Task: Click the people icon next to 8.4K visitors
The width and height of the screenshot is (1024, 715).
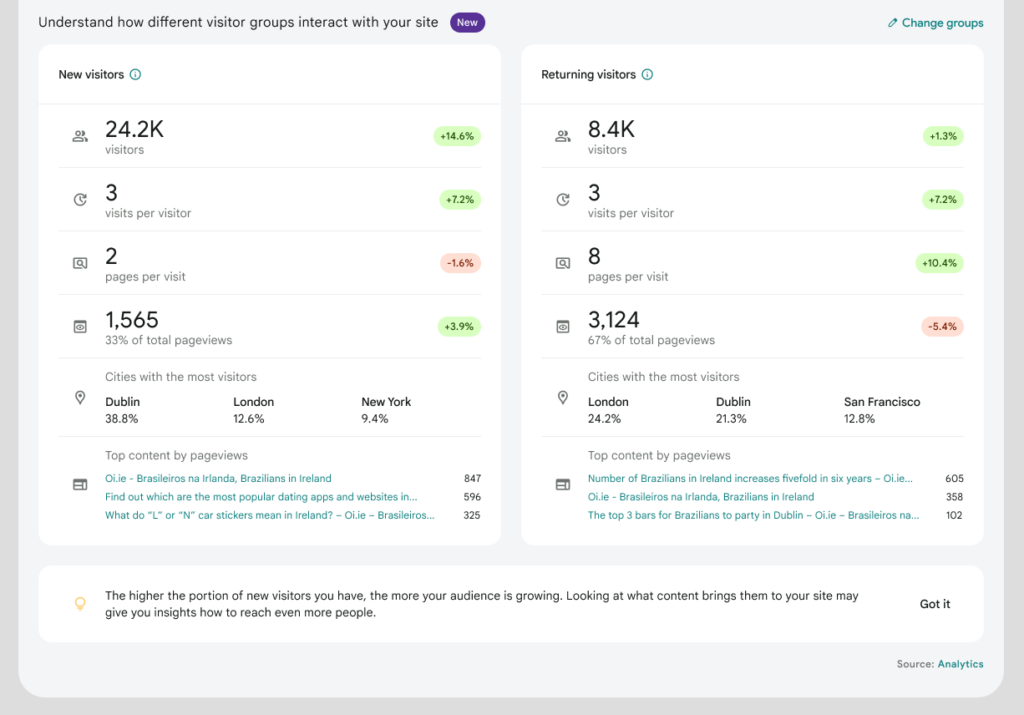Action: click(562, 136)
